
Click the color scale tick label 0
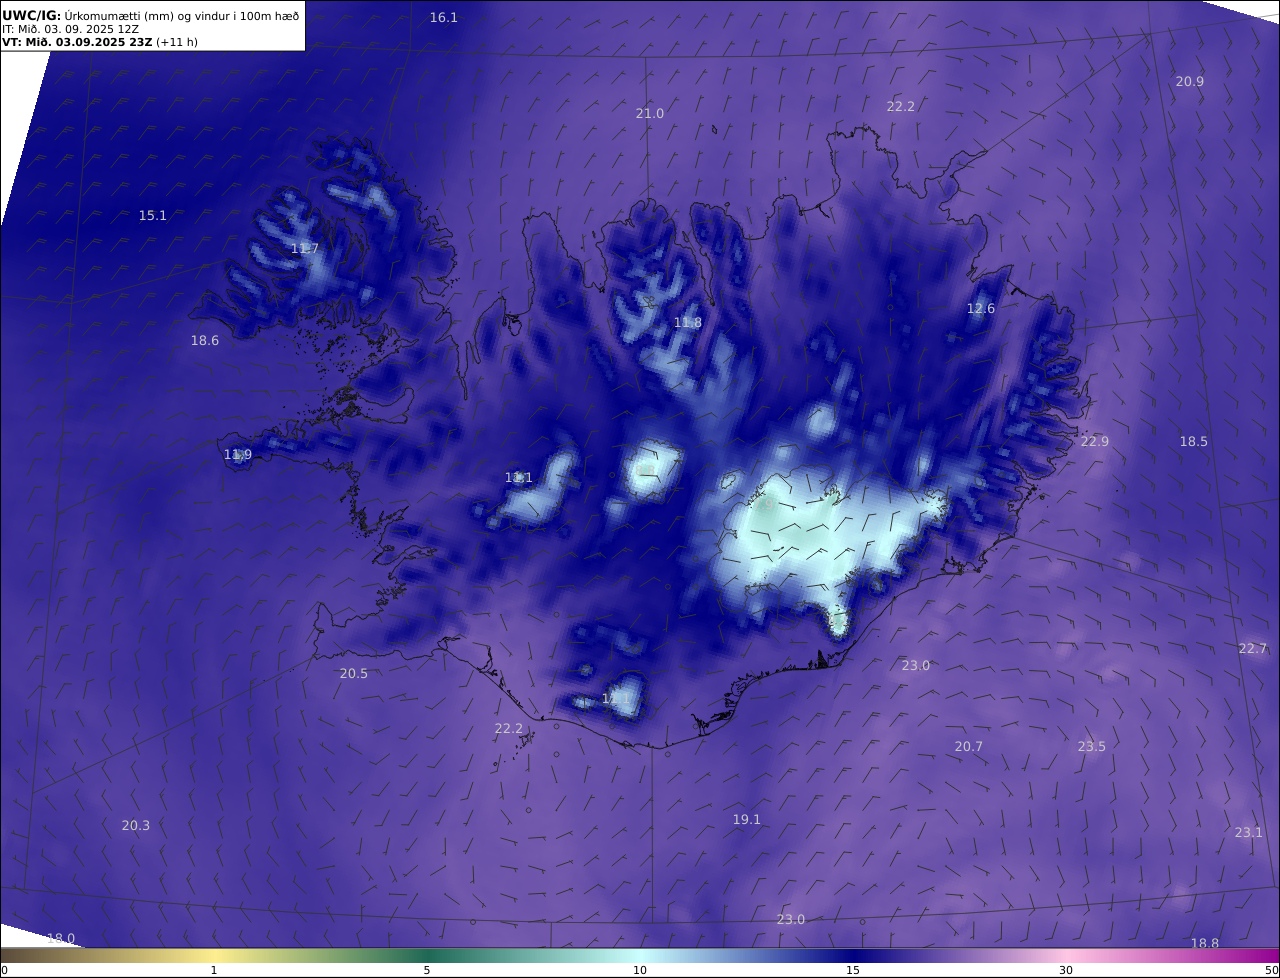tap(3, 970)
